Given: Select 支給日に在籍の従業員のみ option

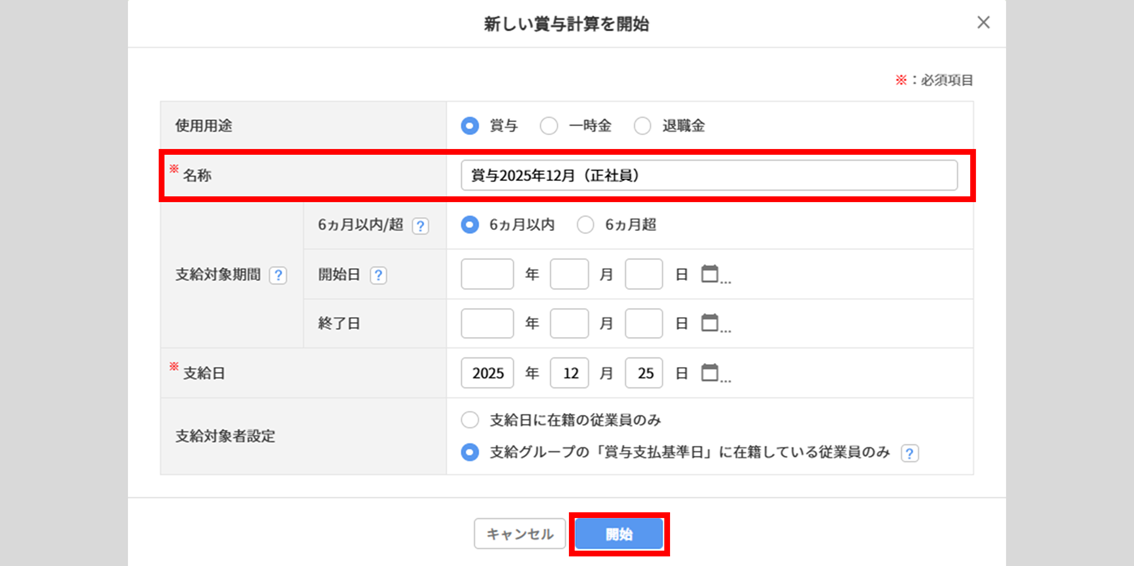Looking at the screenshot, I should point(470,420).
